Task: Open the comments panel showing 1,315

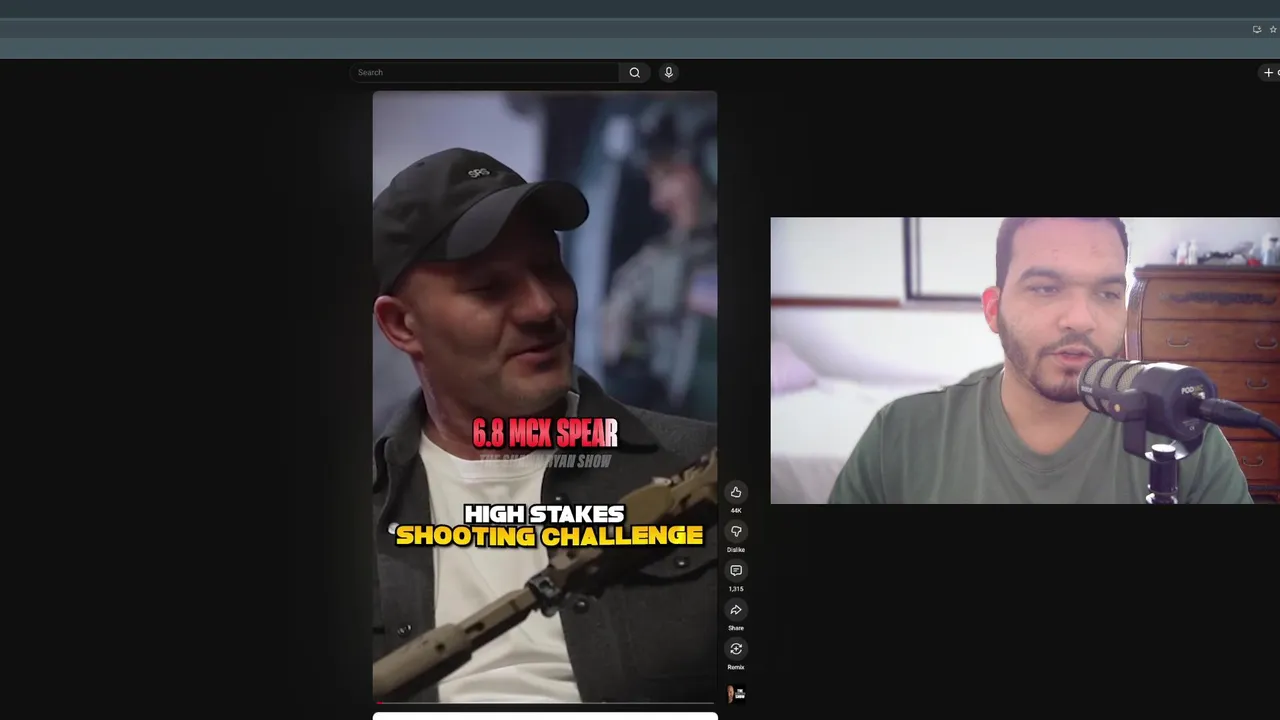Action: point(736,570)
